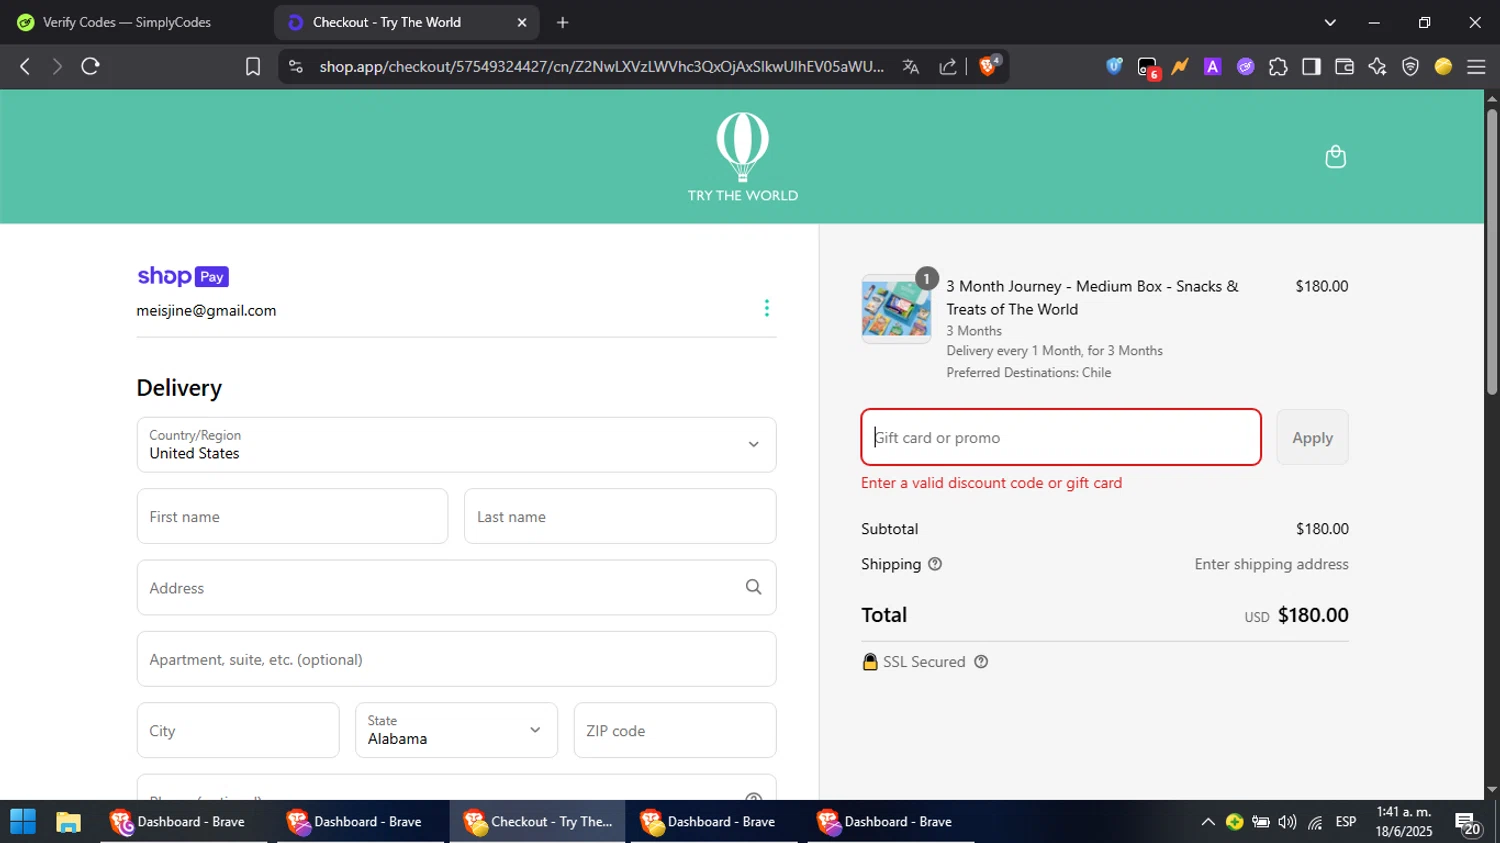Click the Apply promo button
This screenshot has height=843, width=1500.
1312,437
